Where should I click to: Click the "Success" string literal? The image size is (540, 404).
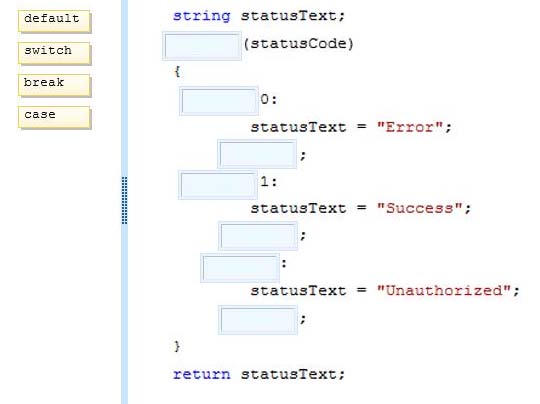tap(419, 208)
